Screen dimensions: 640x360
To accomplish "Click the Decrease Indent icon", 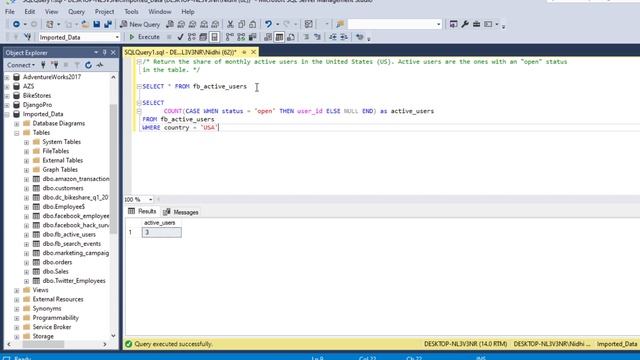I will 333,37.
